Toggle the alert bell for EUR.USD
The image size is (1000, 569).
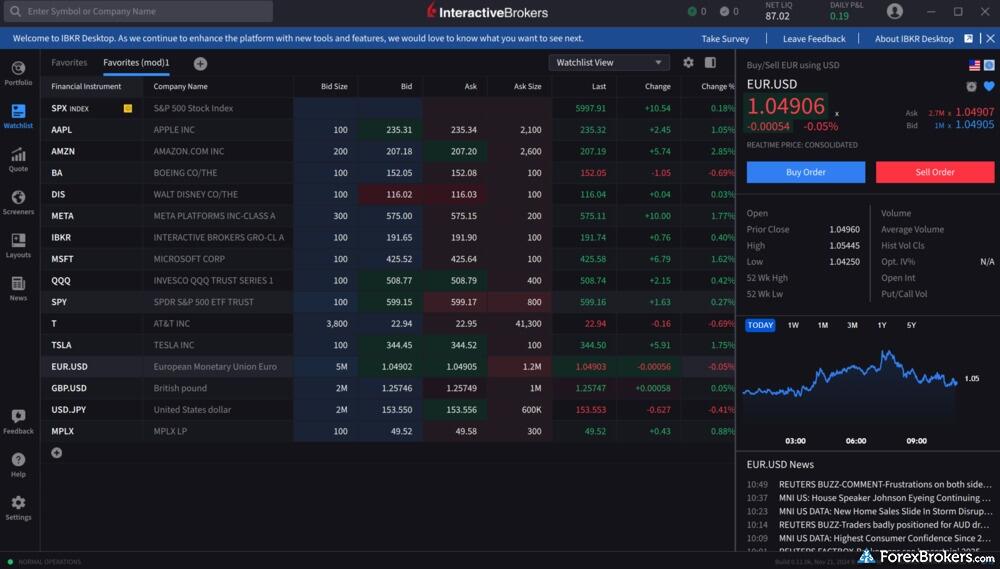tap(971, 86)
